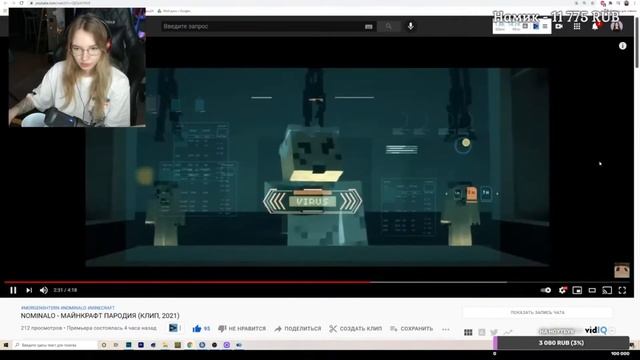Open Chrome from the taskbar
Image resolution: width=640 pixels, height=360 pixels.
pos(190,345)
